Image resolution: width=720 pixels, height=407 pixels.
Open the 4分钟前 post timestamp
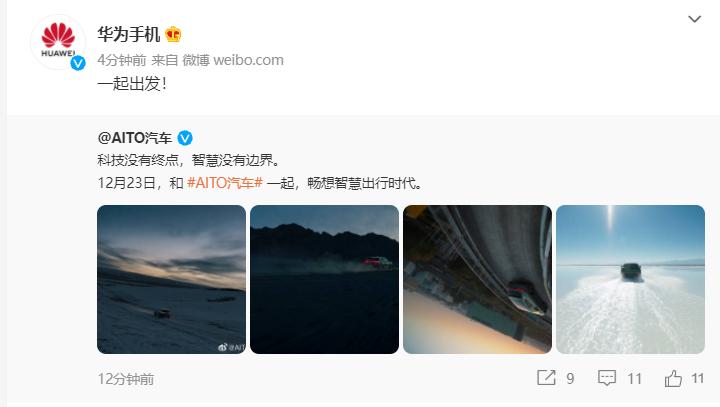tap(122, 60)
